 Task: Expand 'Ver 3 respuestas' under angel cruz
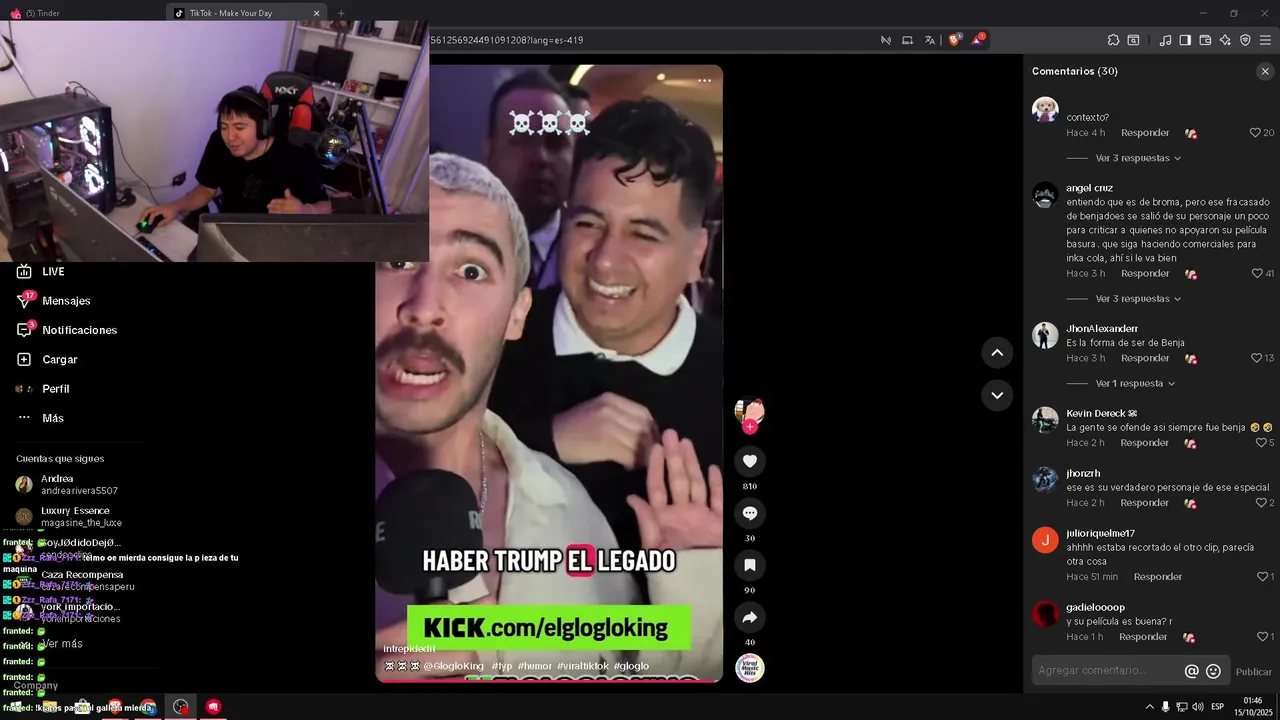coord(1138,298)
